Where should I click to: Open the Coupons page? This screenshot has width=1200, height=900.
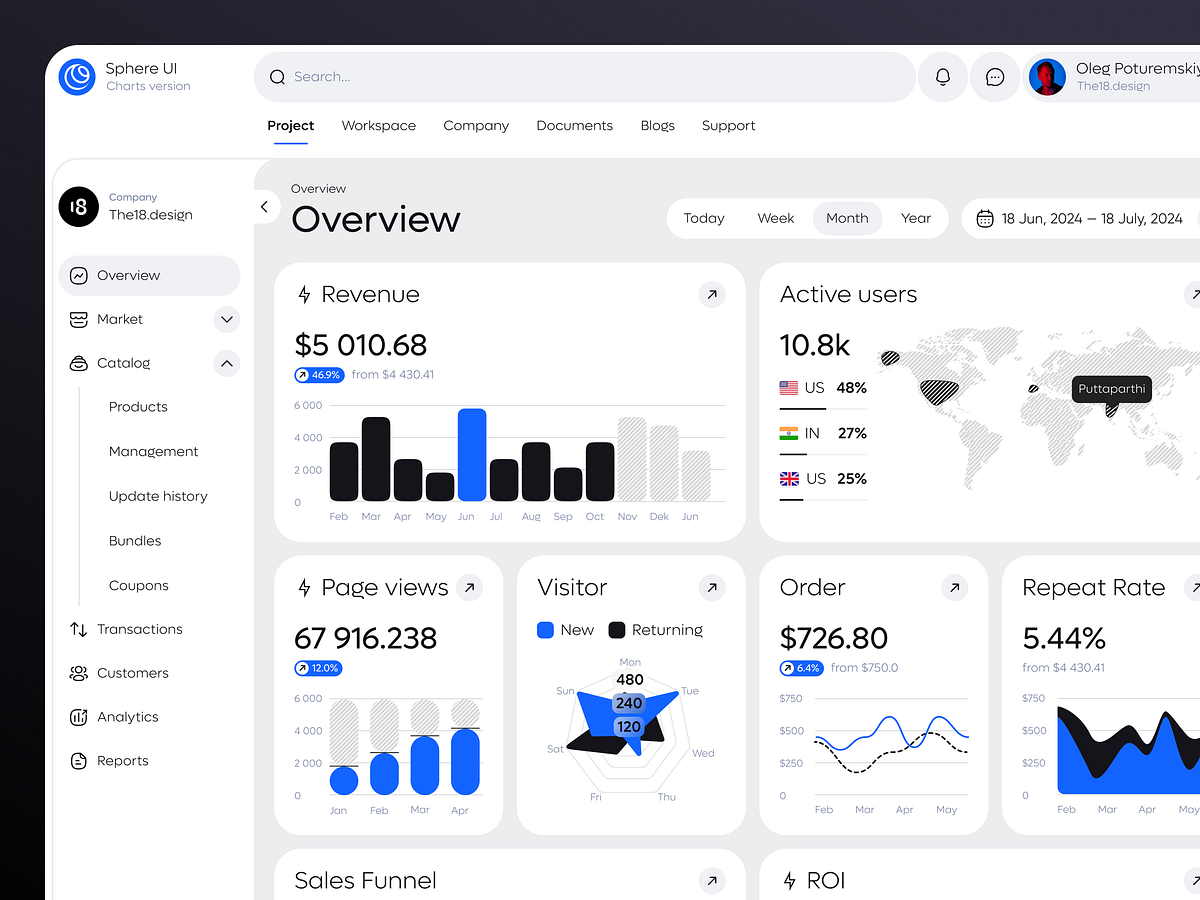[x=138, y=585]
